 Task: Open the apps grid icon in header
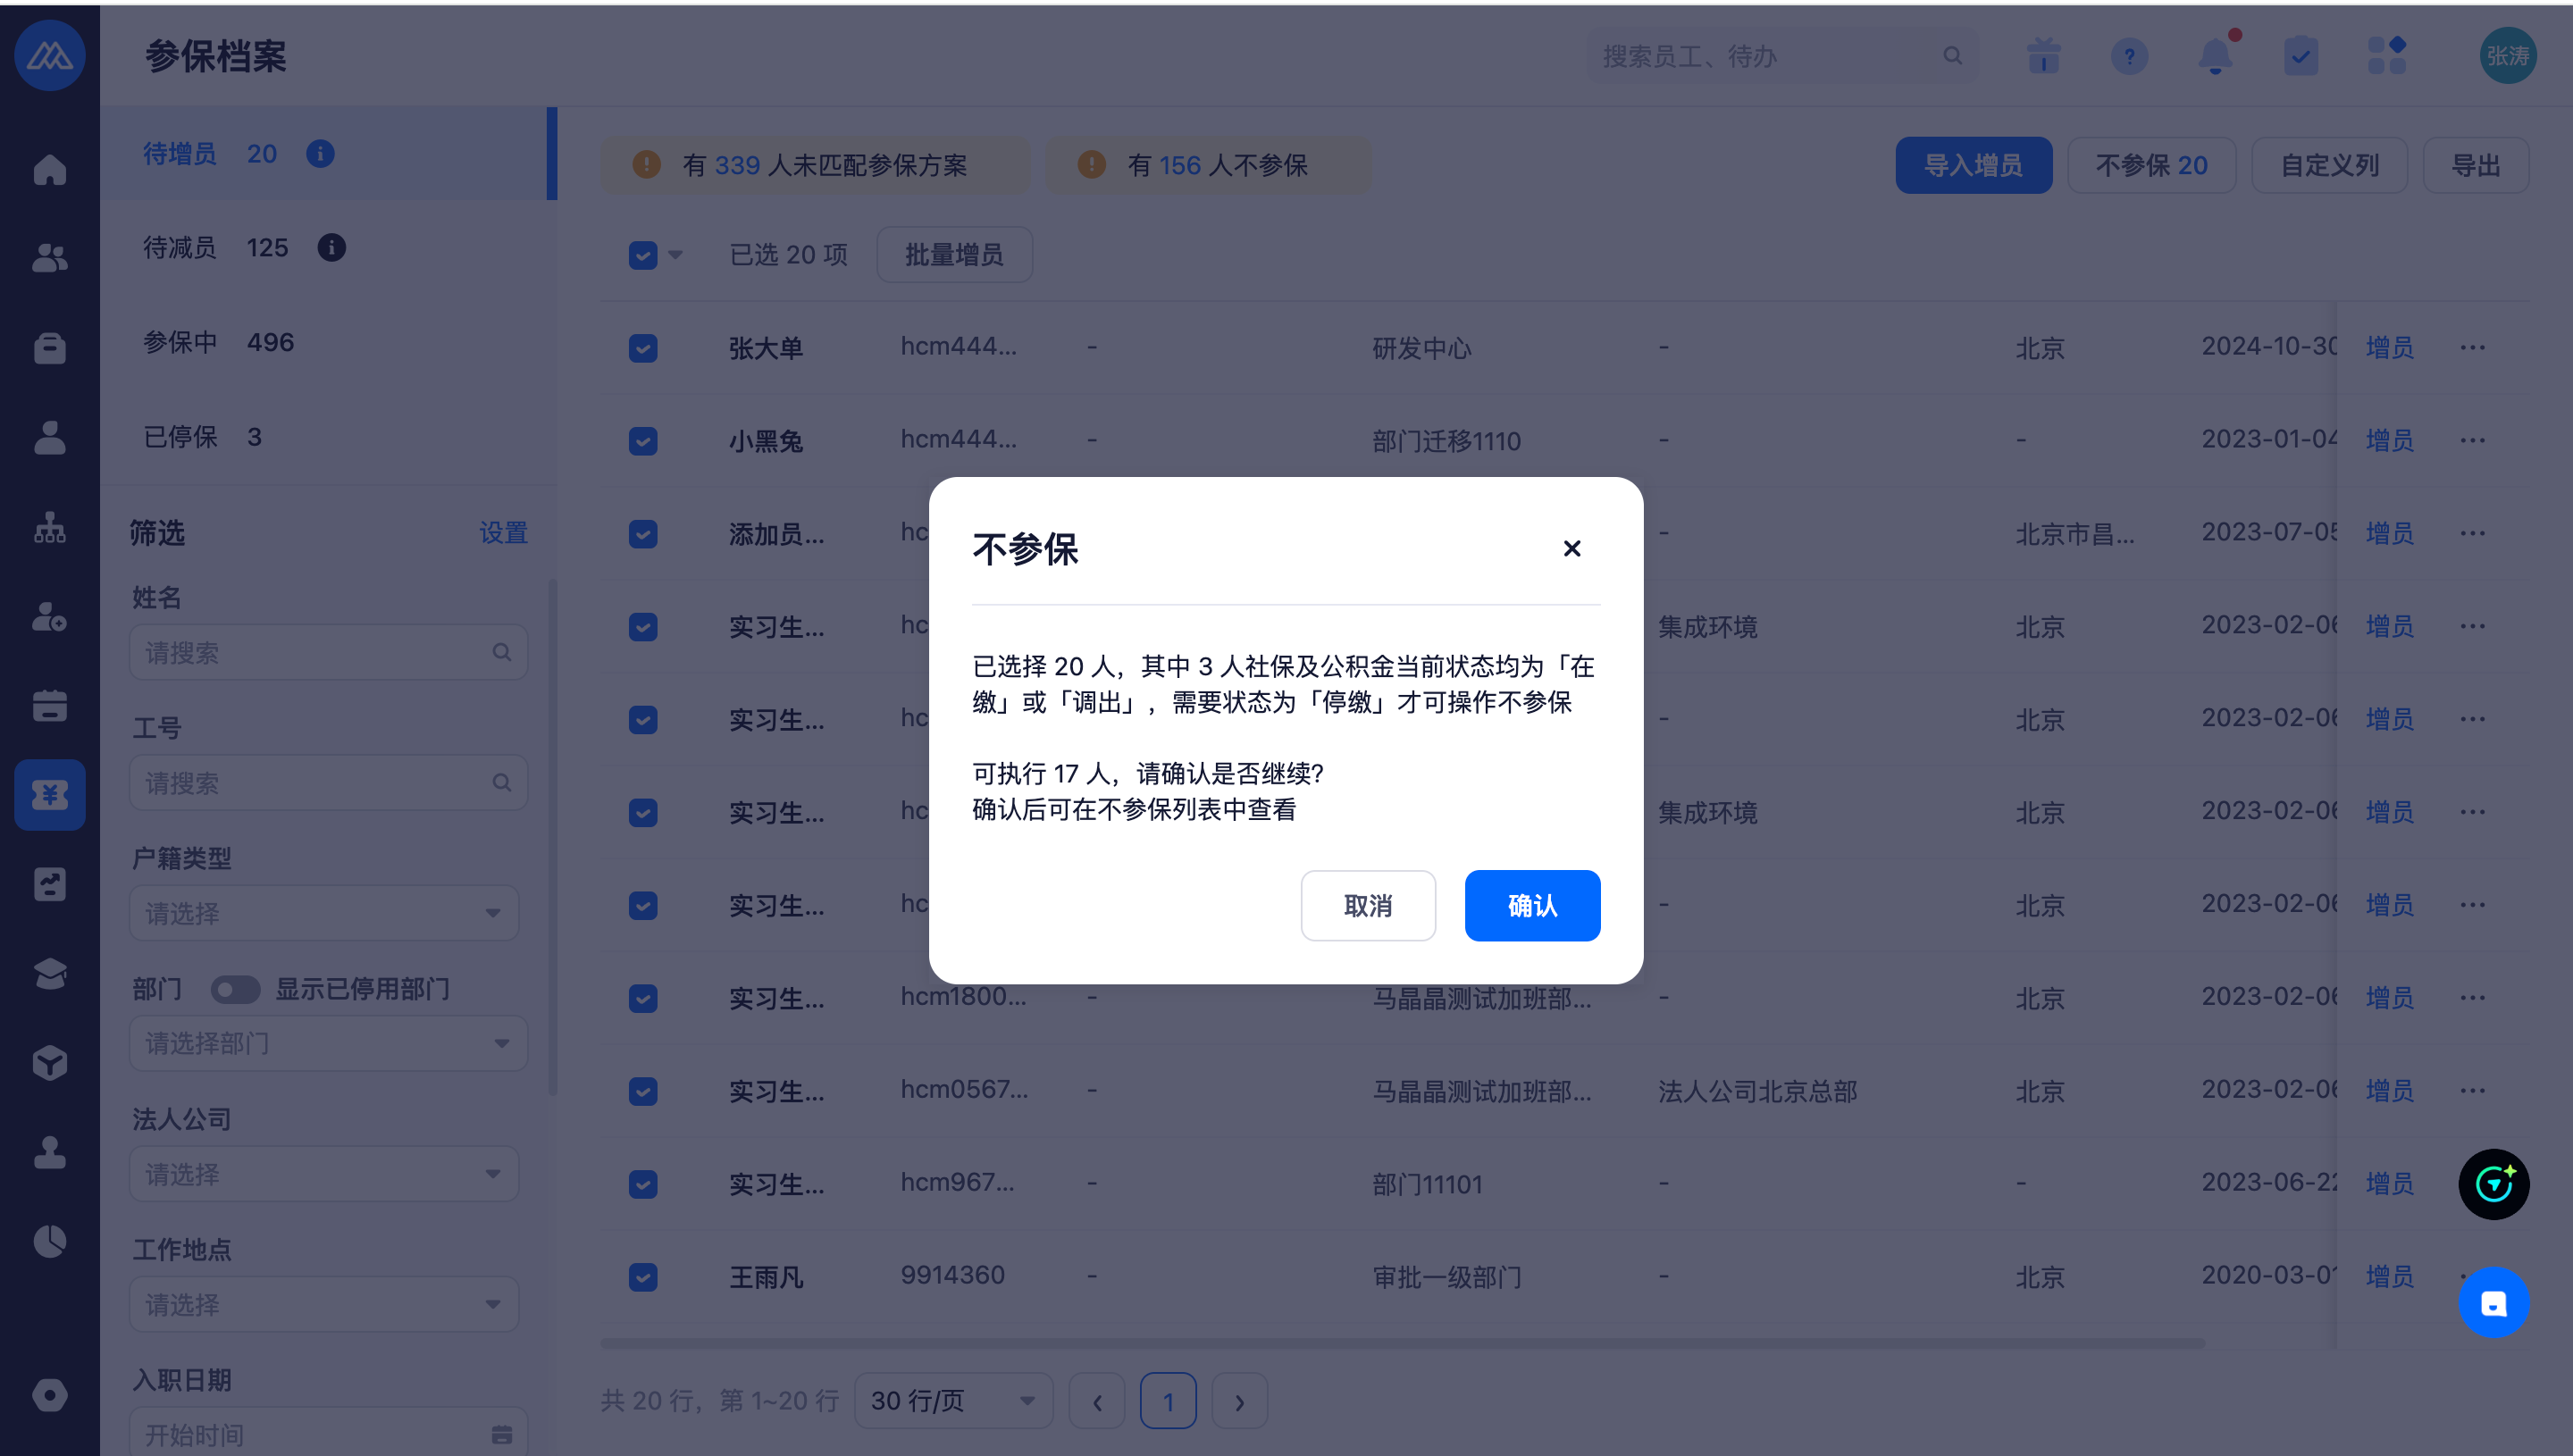(x=2386, y=56)
